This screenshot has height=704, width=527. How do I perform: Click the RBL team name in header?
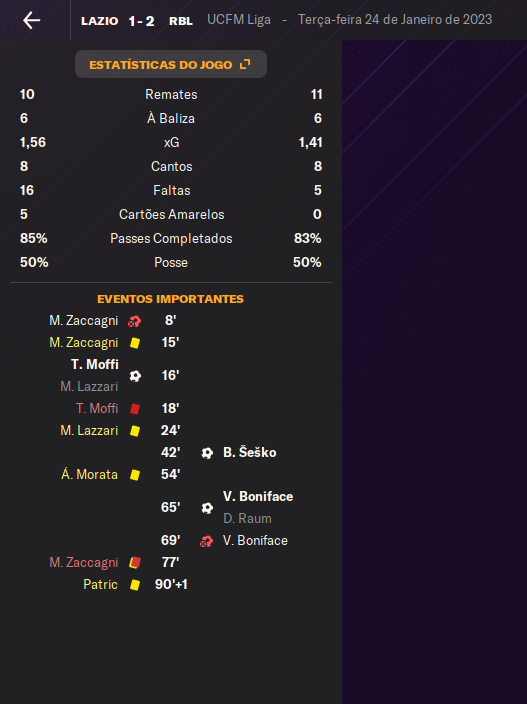click(181, 21)
